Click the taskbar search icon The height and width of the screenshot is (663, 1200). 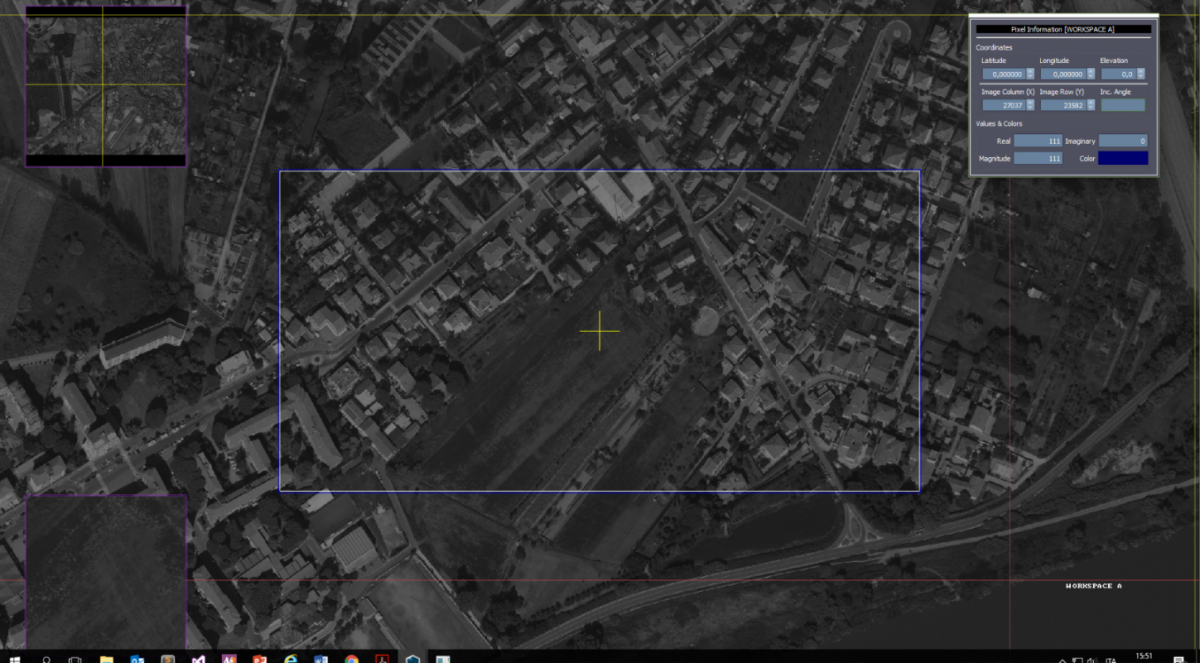tap(46, 657)
